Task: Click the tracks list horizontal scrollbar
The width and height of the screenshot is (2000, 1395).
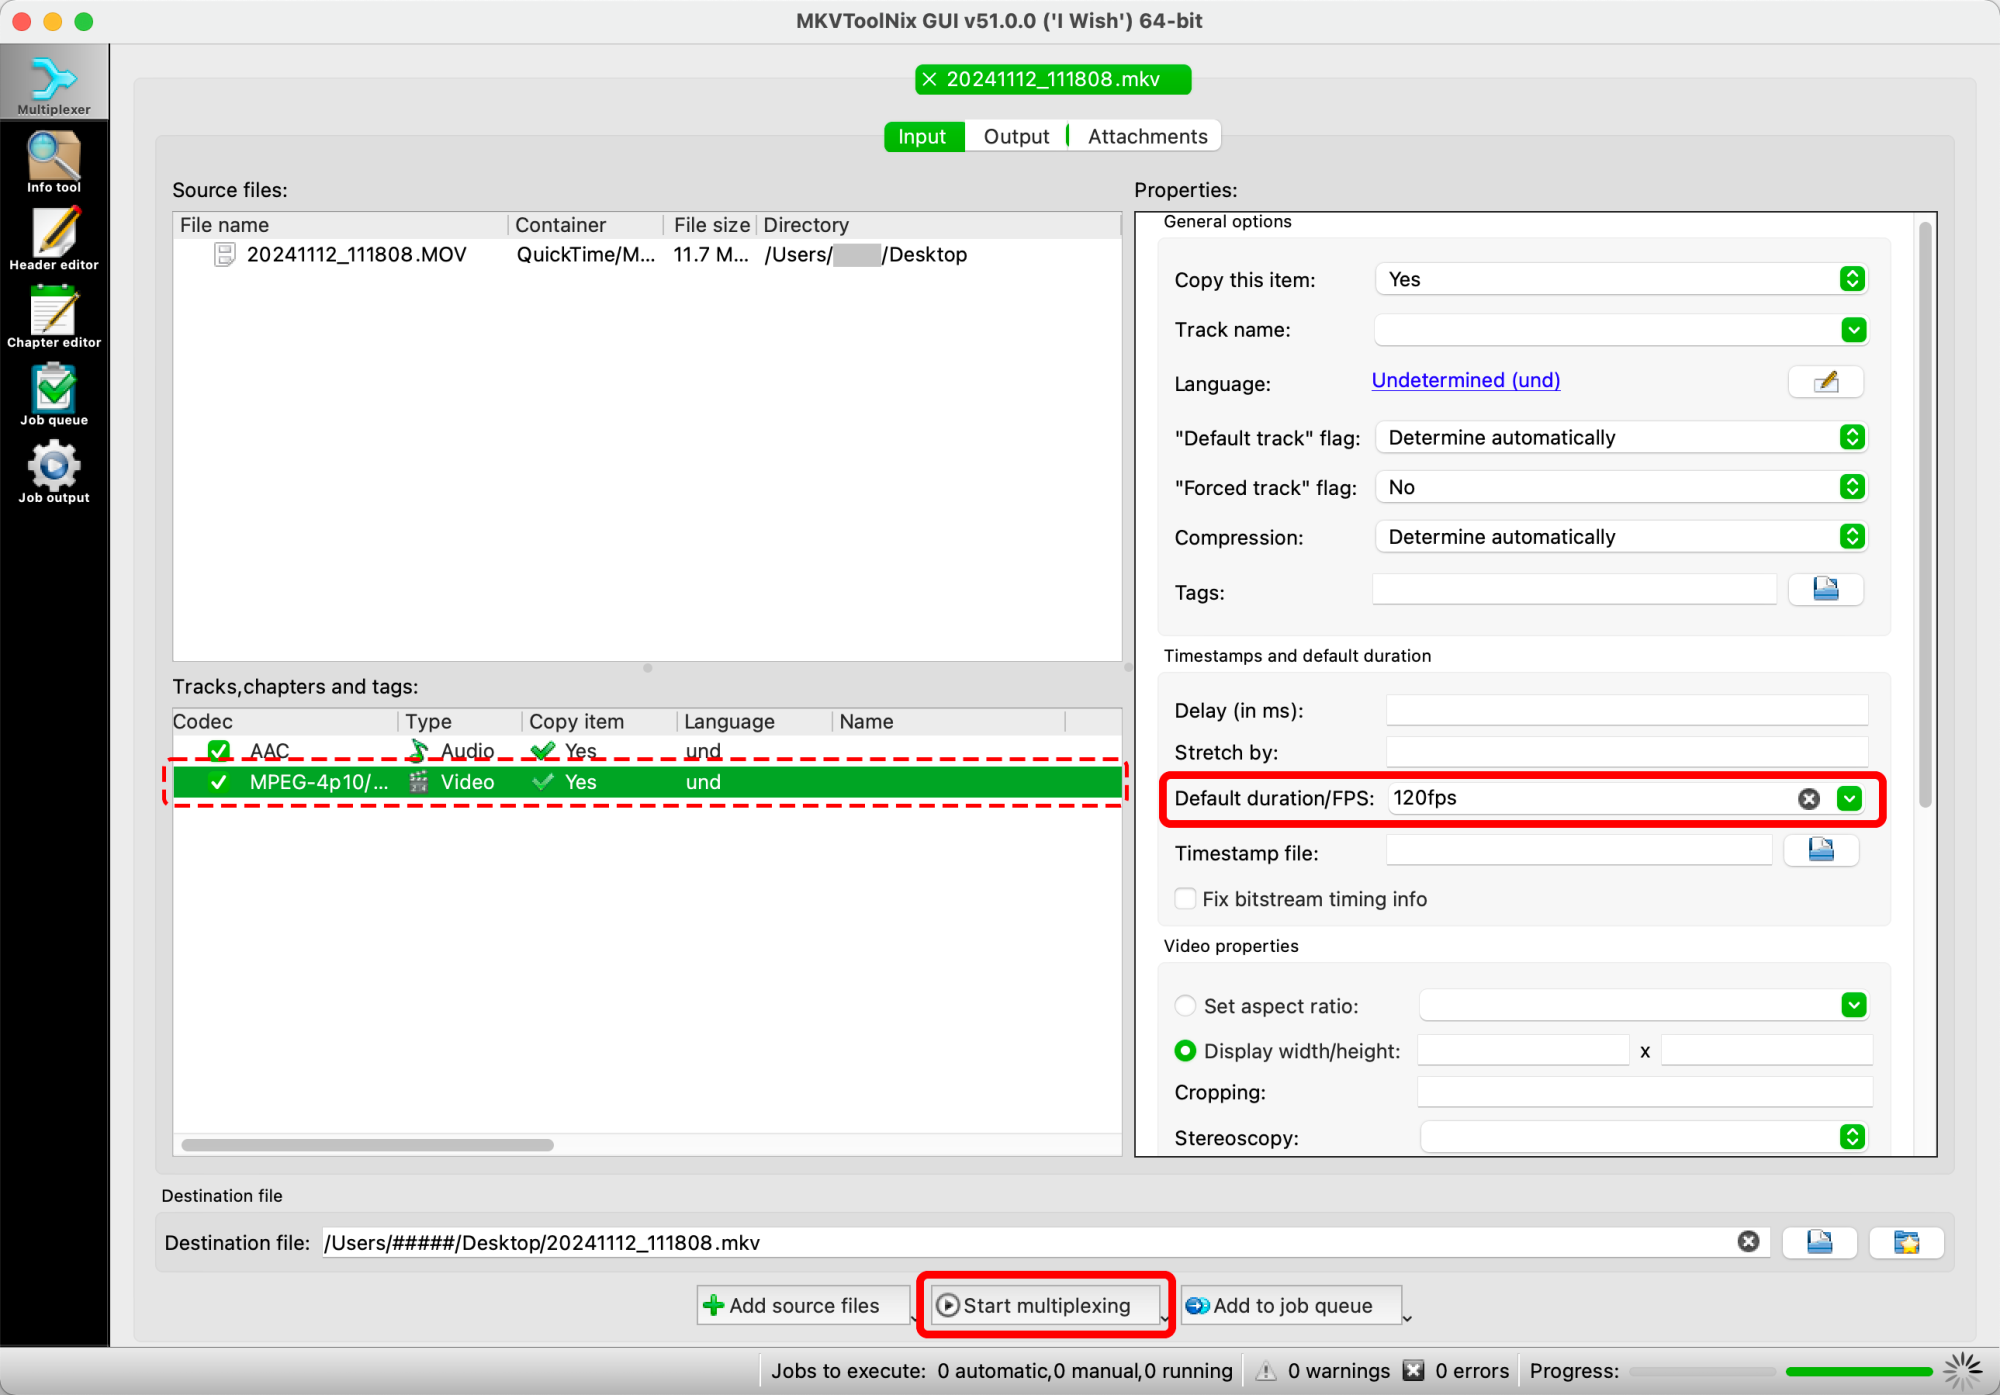Action: [x=367, y=1145]
